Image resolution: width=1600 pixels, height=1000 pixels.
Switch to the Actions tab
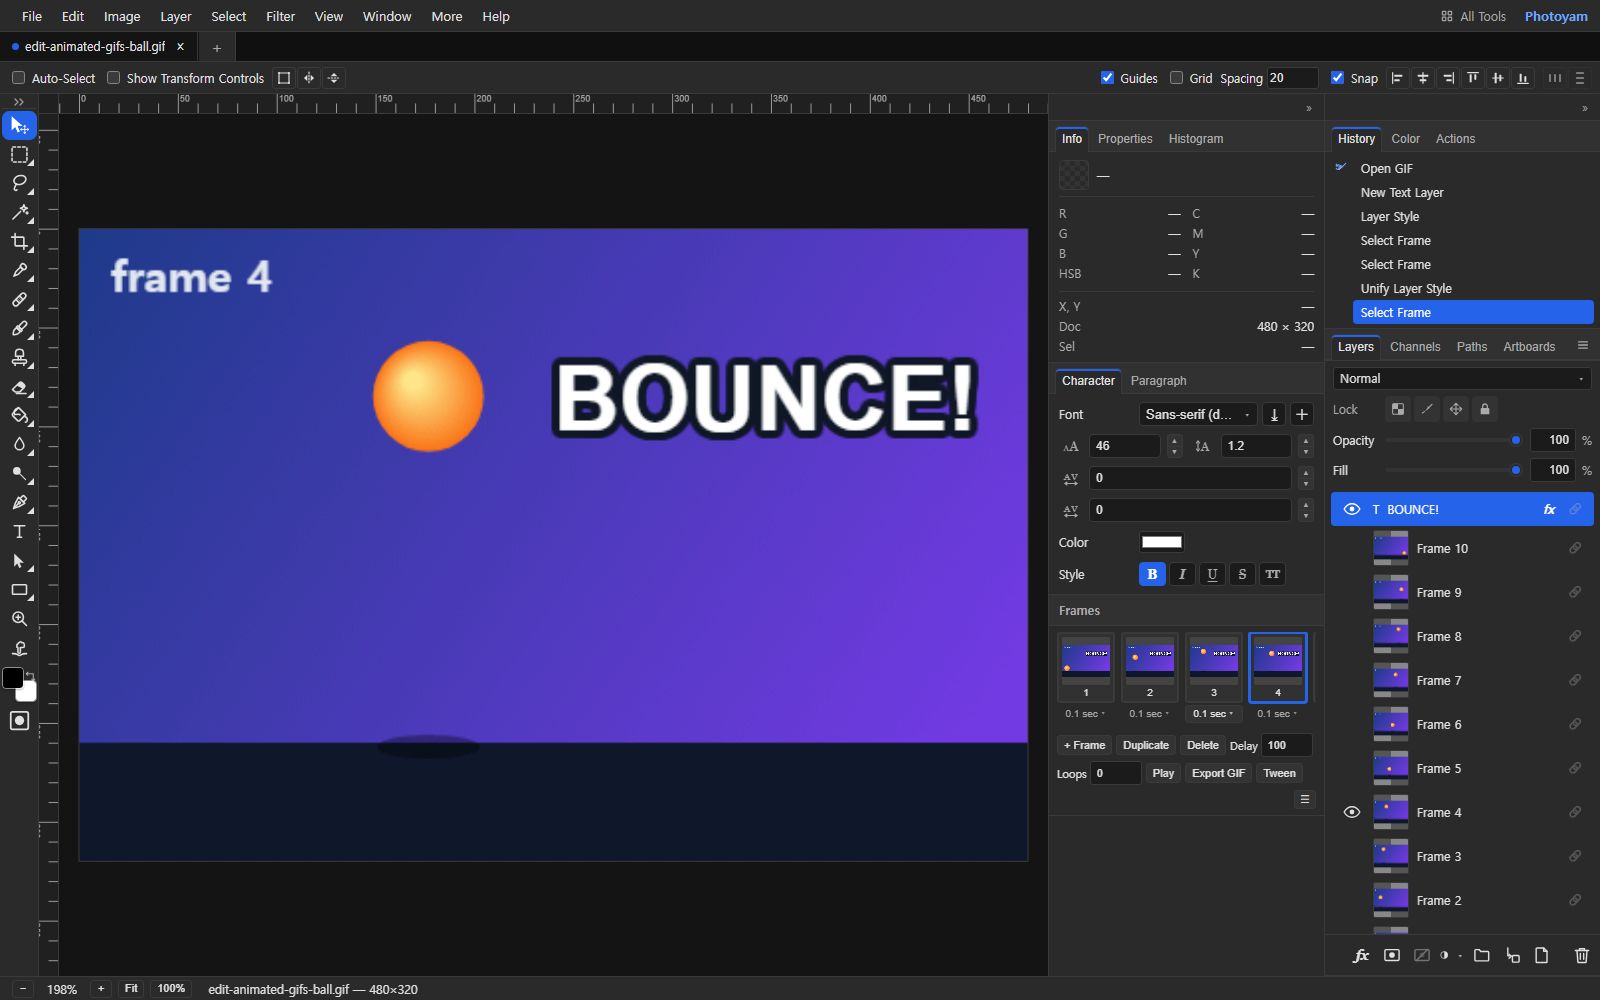pyautogui.click(x=1455, y=139)
